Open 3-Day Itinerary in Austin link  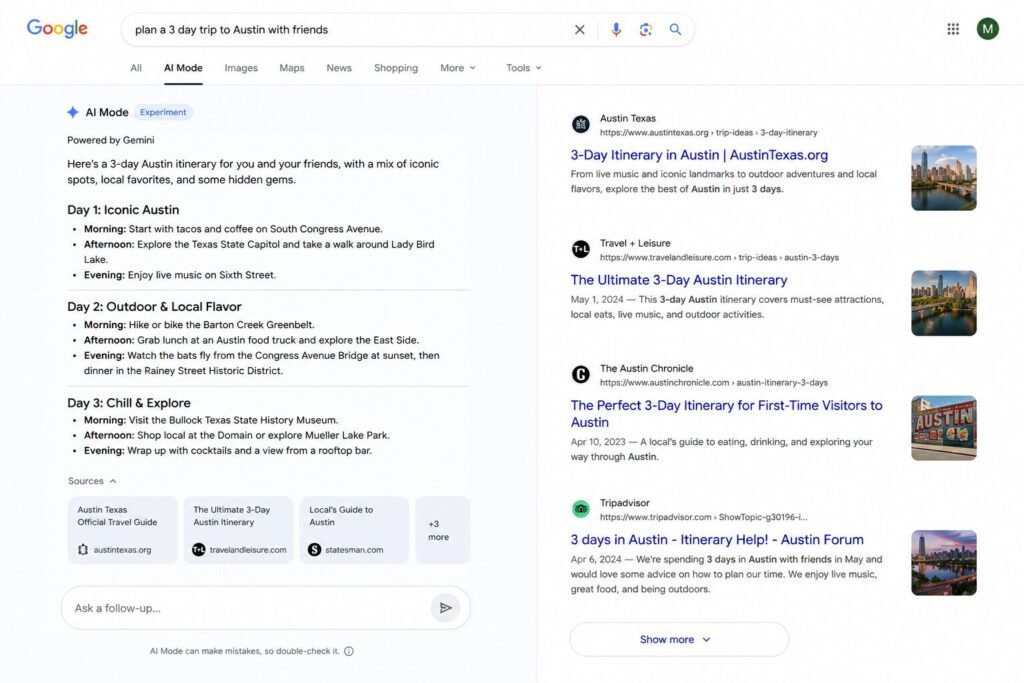699,155
